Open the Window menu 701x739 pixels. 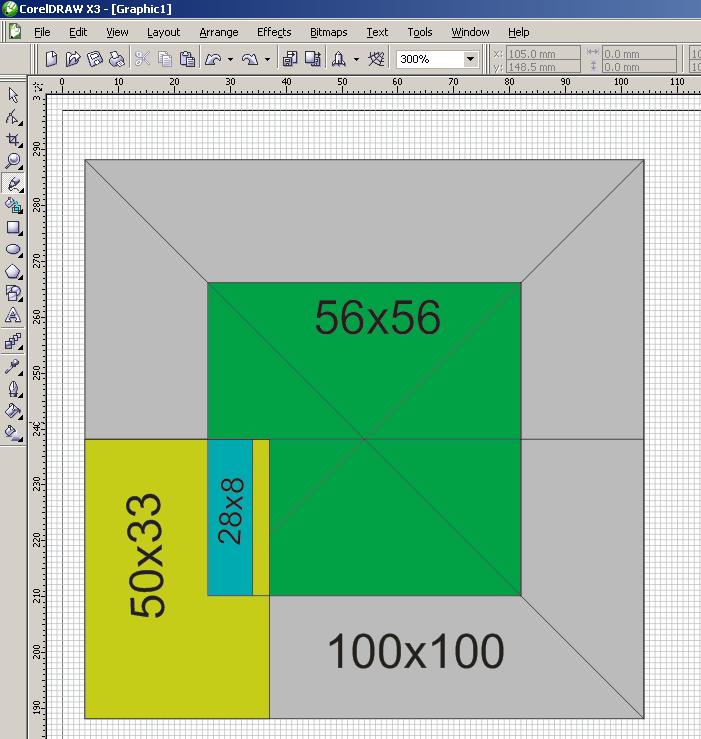pyautogui.click(x=470, y=32)
